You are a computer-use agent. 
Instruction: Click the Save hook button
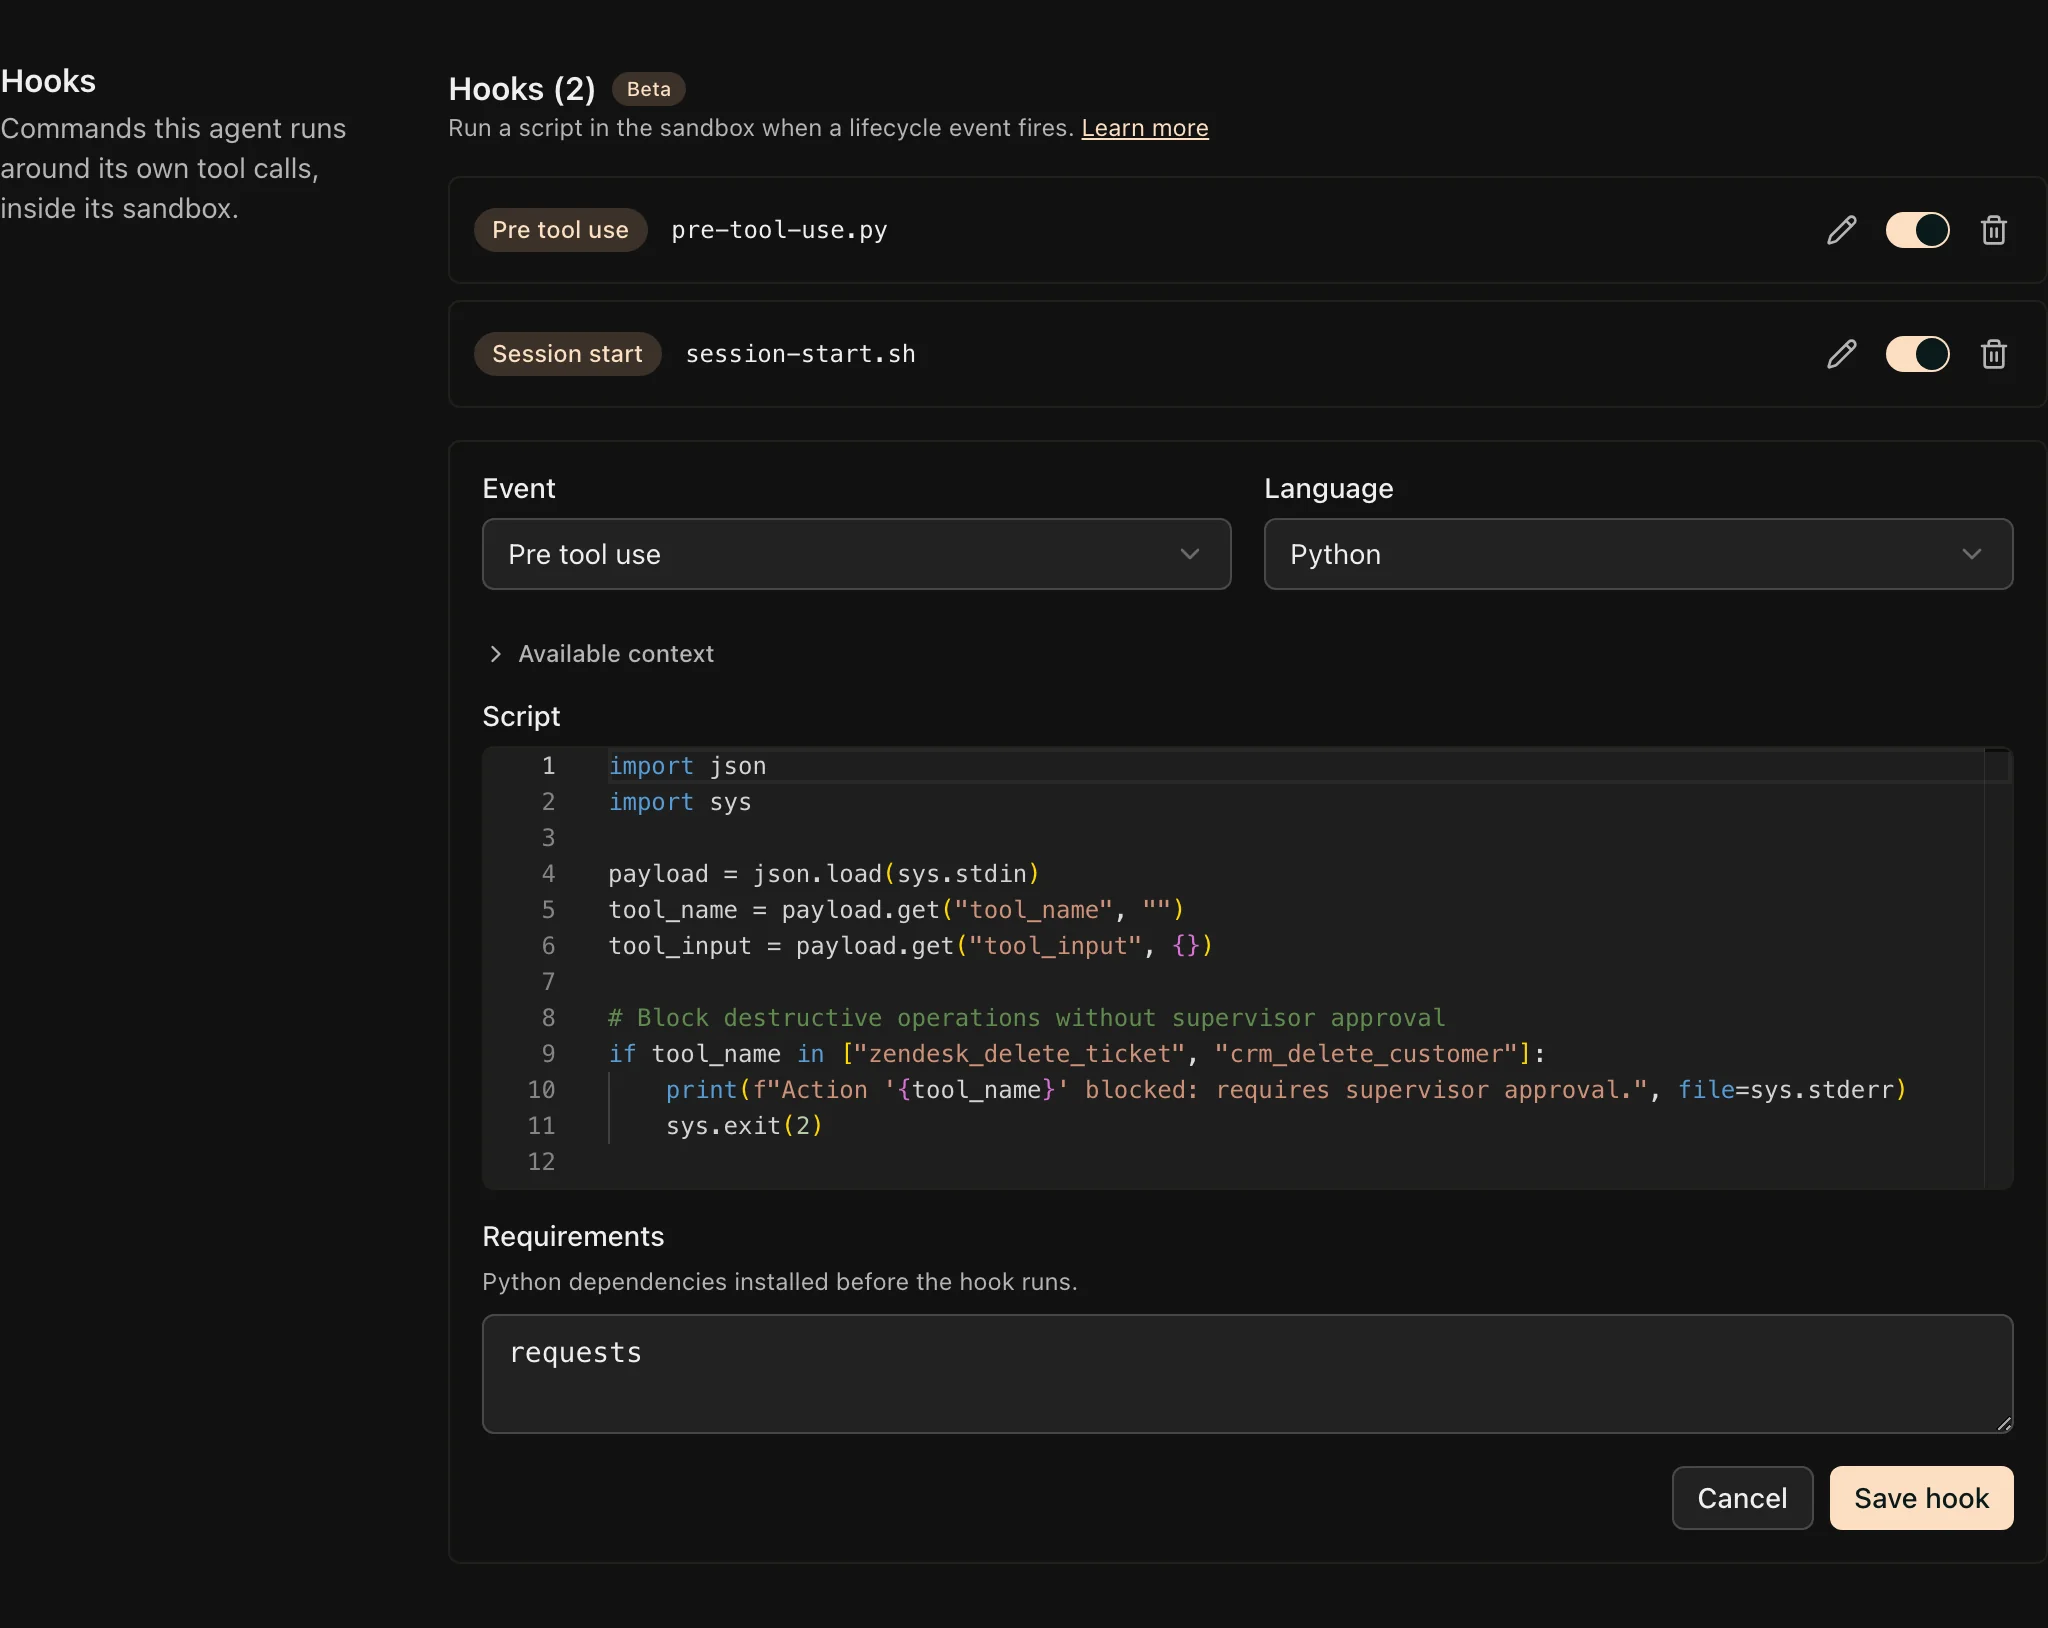pos(1921,1498)
